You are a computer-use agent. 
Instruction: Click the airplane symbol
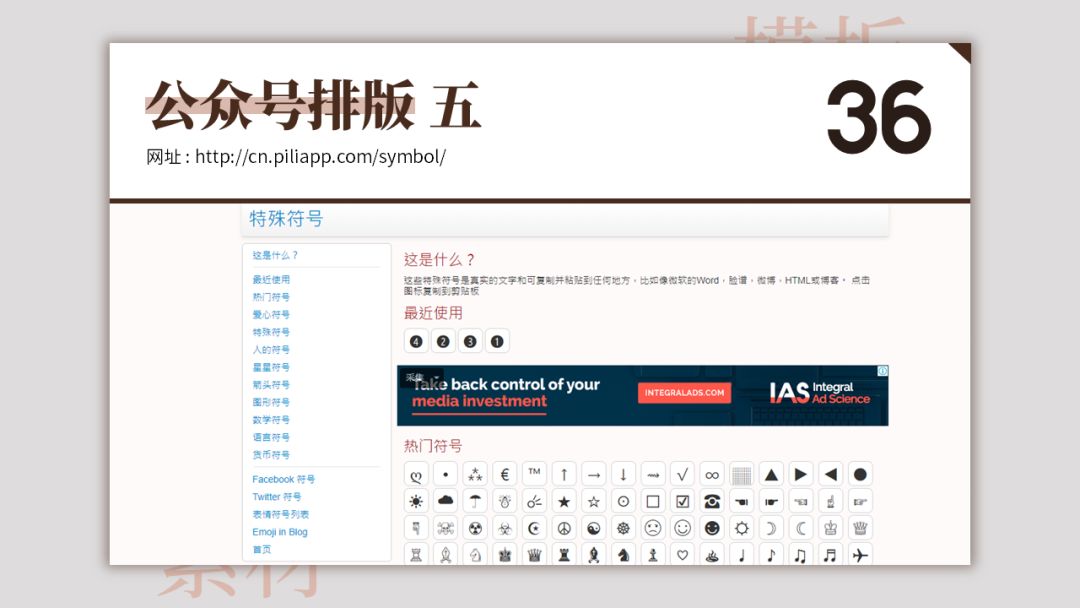[861, 553]
